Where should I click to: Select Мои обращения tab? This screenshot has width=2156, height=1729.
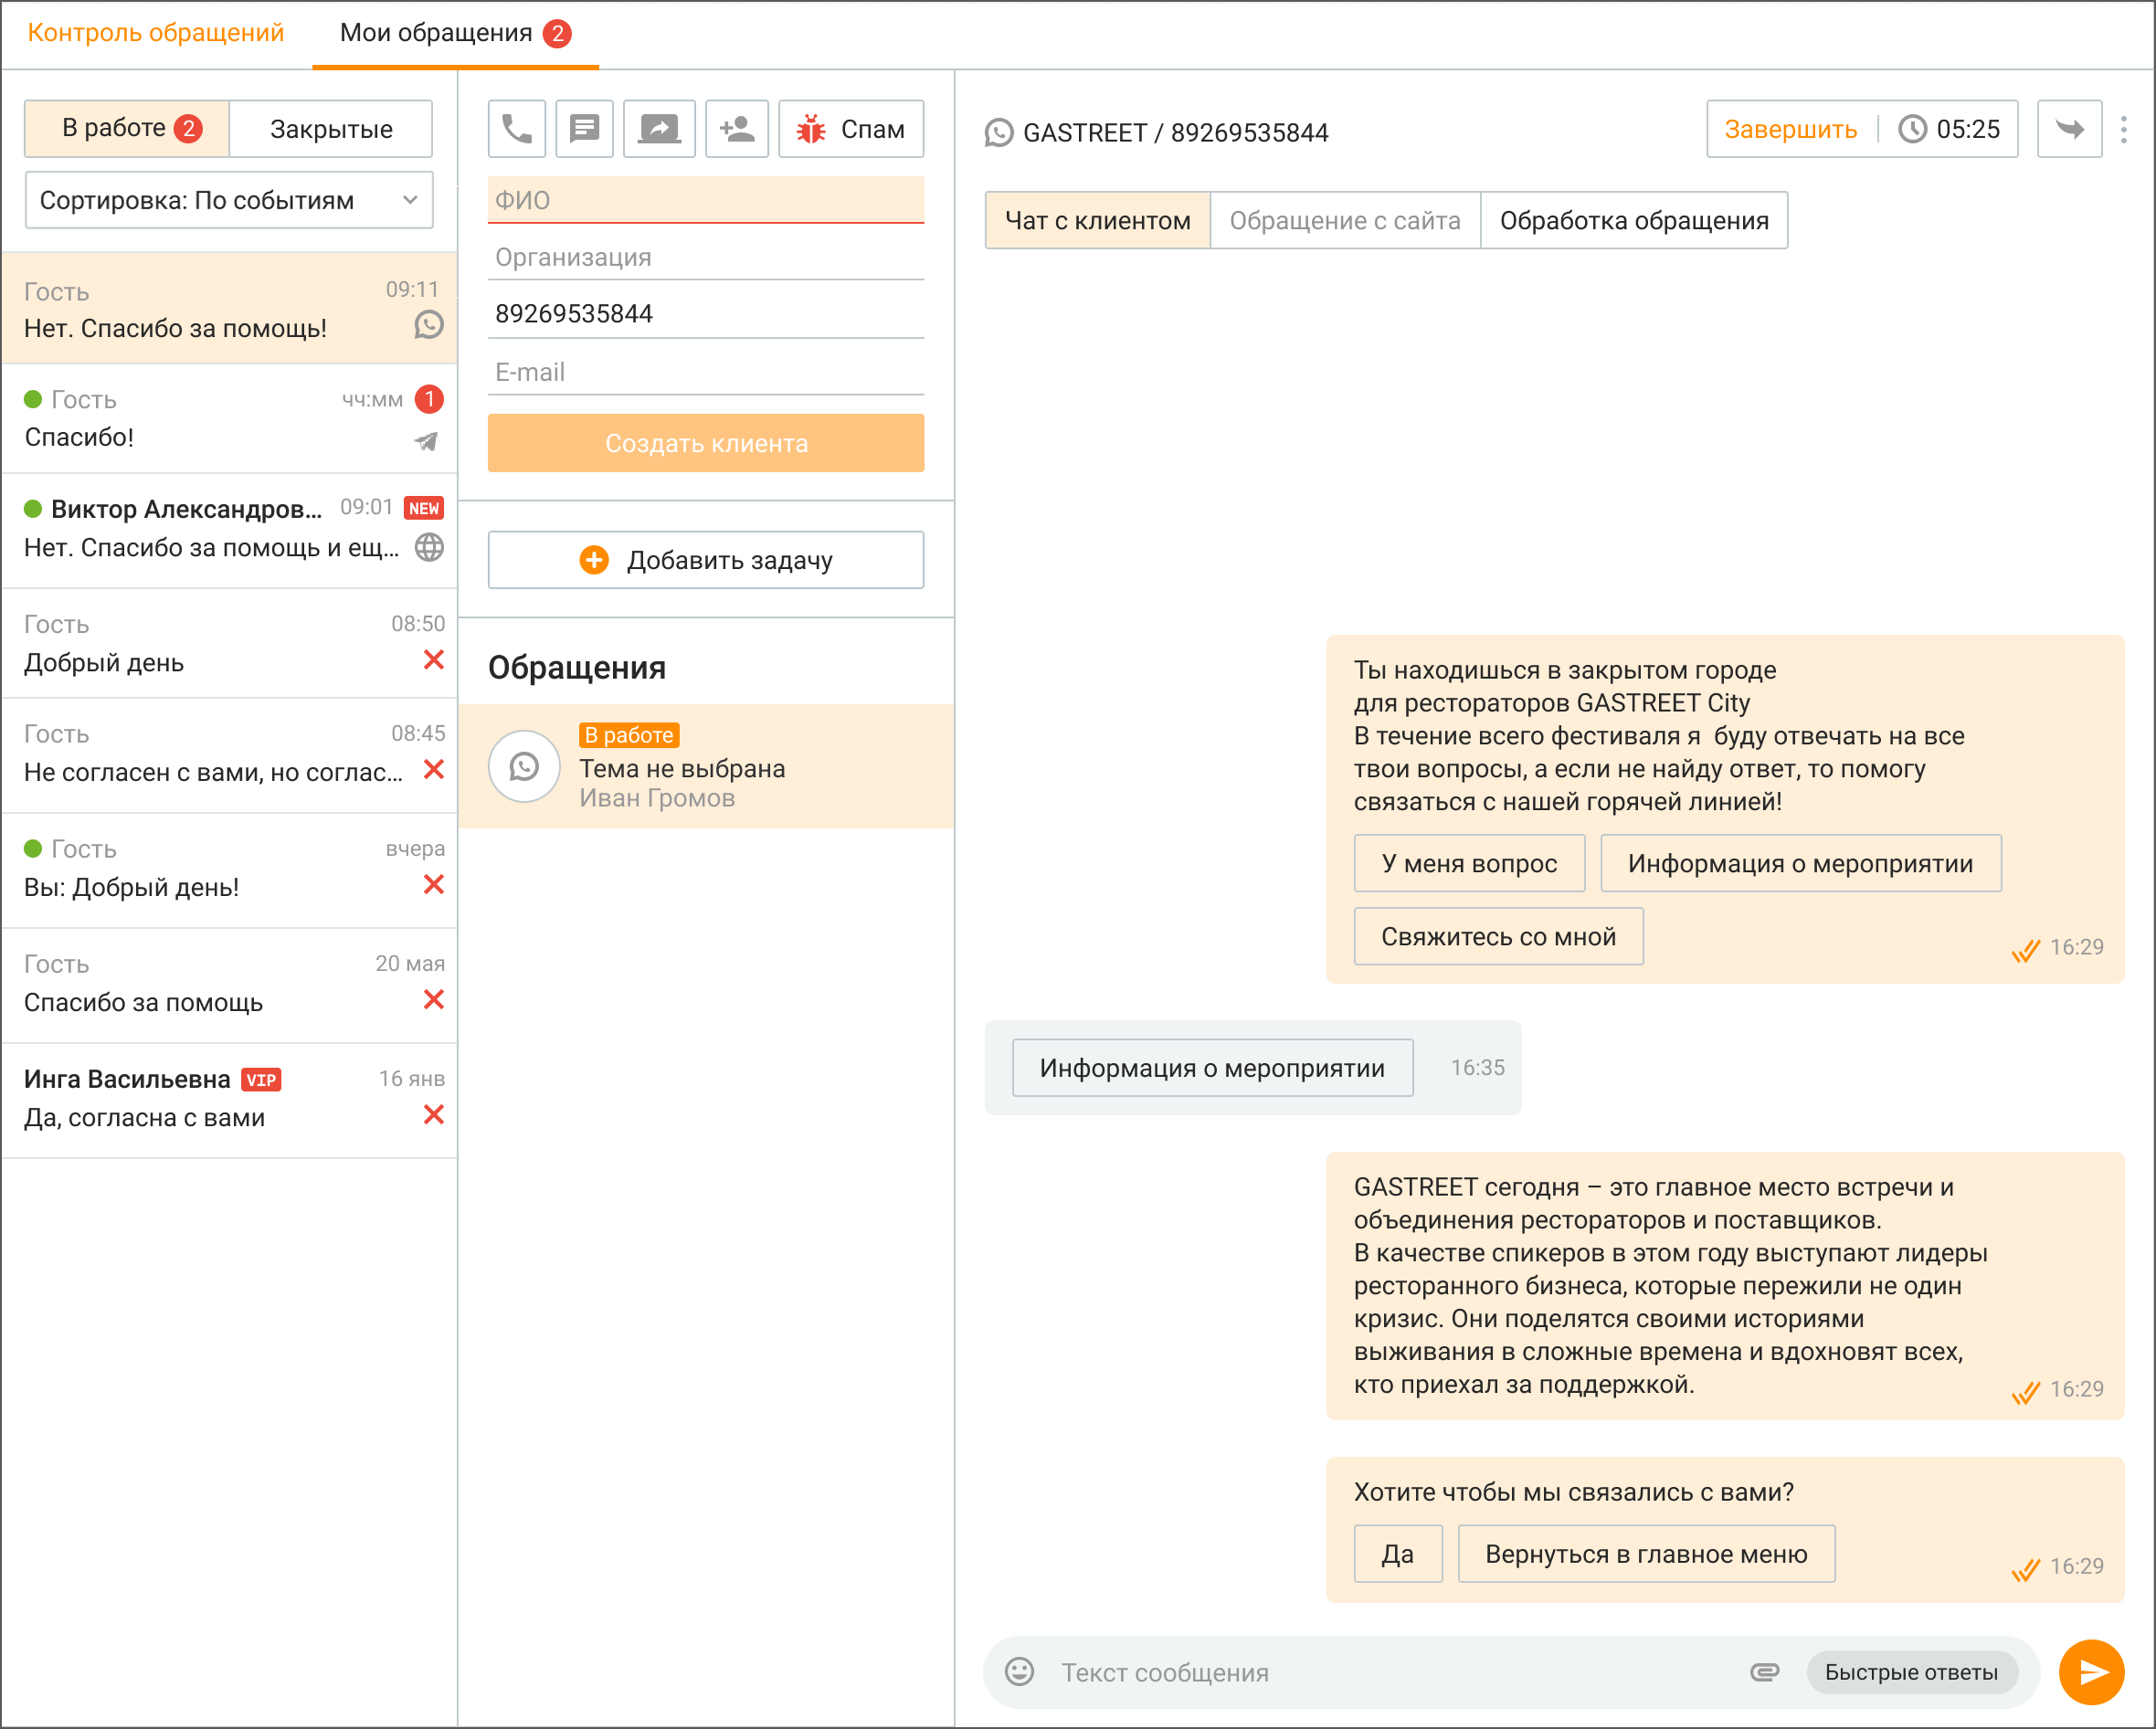pyautogui.click(x=455, y=33)
